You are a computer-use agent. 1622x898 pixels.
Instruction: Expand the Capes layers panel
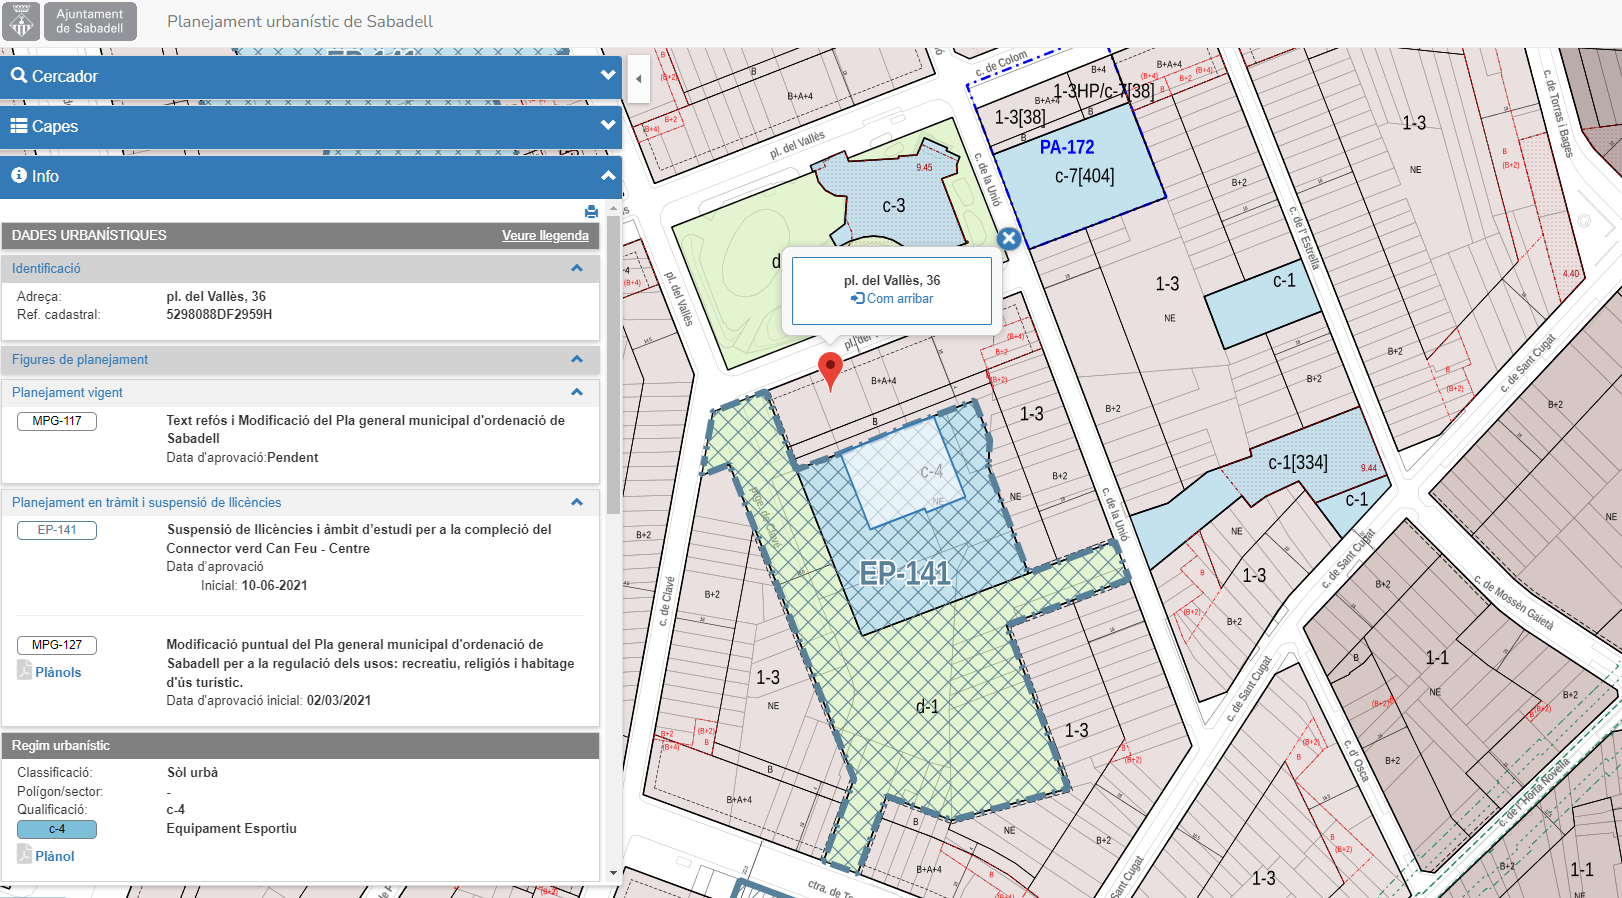click(x=310, y=126)
